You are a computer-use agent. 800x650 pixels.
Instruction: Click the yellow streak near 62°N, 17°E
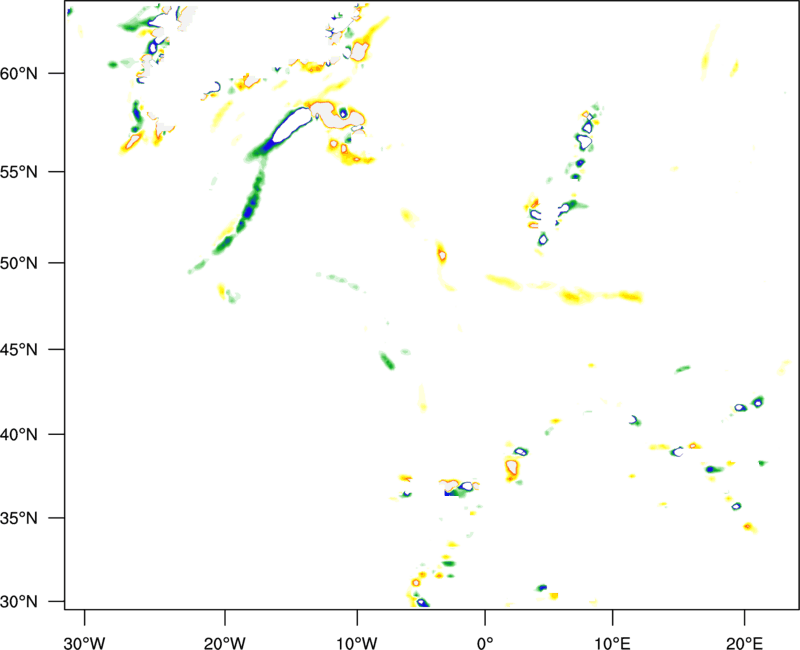click(710, 50)
